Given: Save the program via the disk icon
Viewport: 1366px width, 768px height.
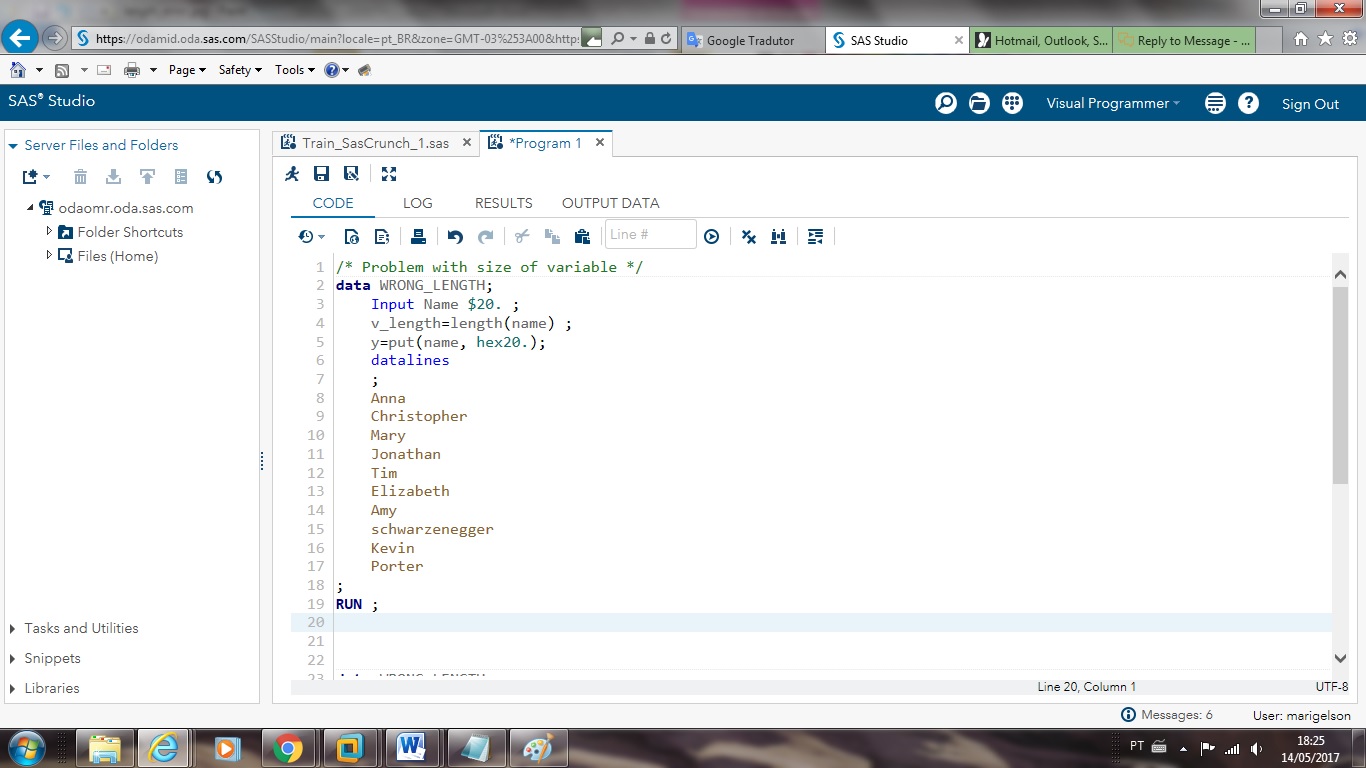Looking at the screenshot, I should pyautogui.click(x=321, y=174).
